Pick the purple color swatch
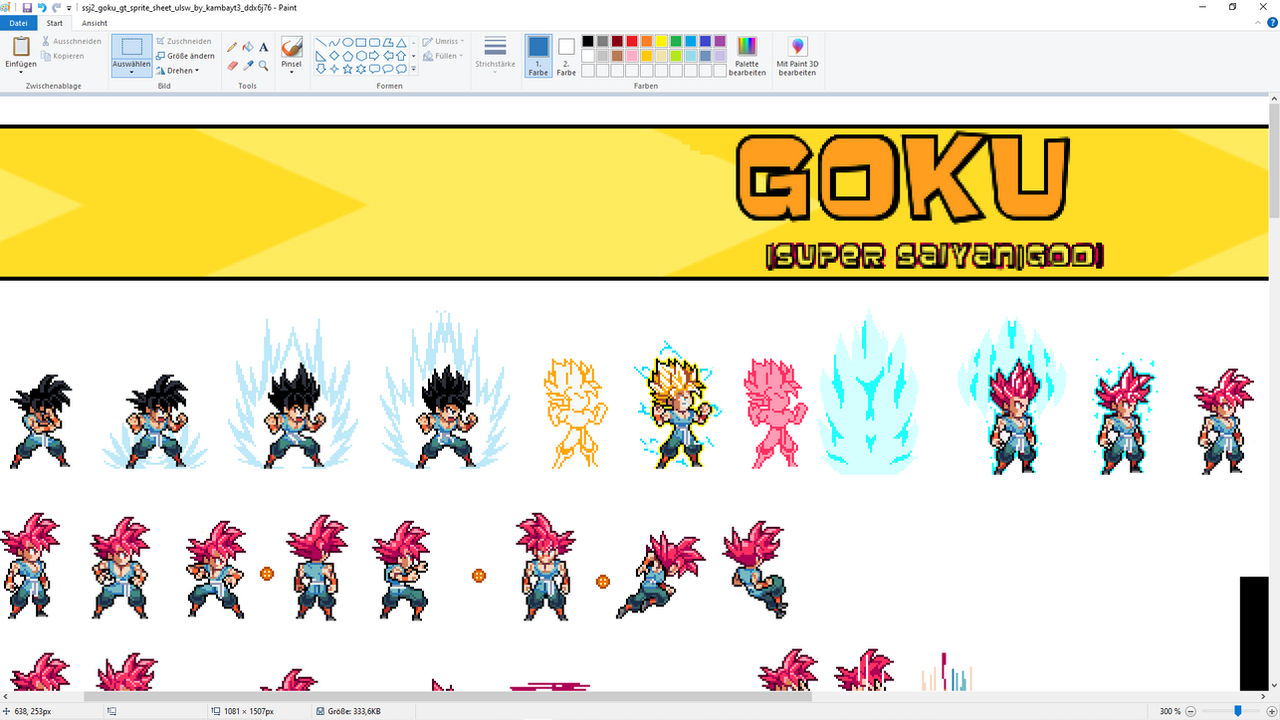The height and width of the screenshot is (720, 1280). (x=720, y=41)
